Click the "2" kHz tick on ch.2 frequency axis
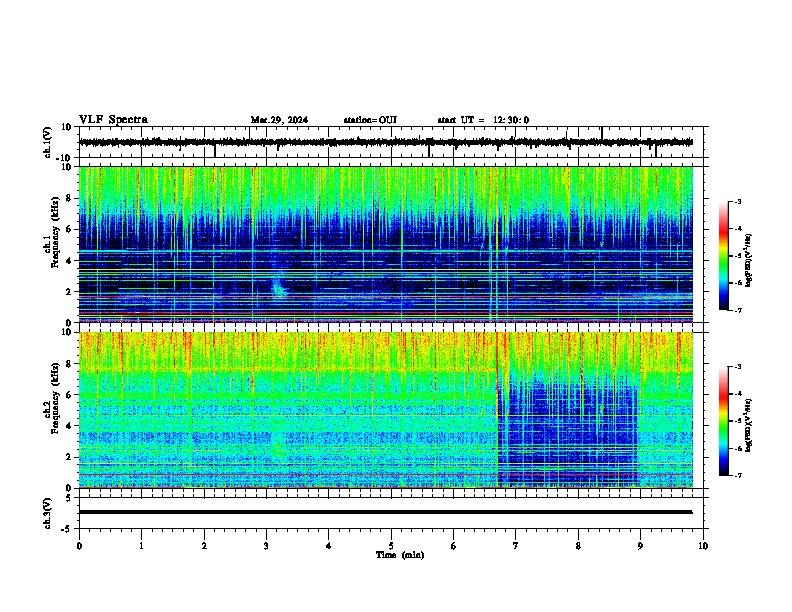This screenshot has width=792, height=612. coord(69,457)
